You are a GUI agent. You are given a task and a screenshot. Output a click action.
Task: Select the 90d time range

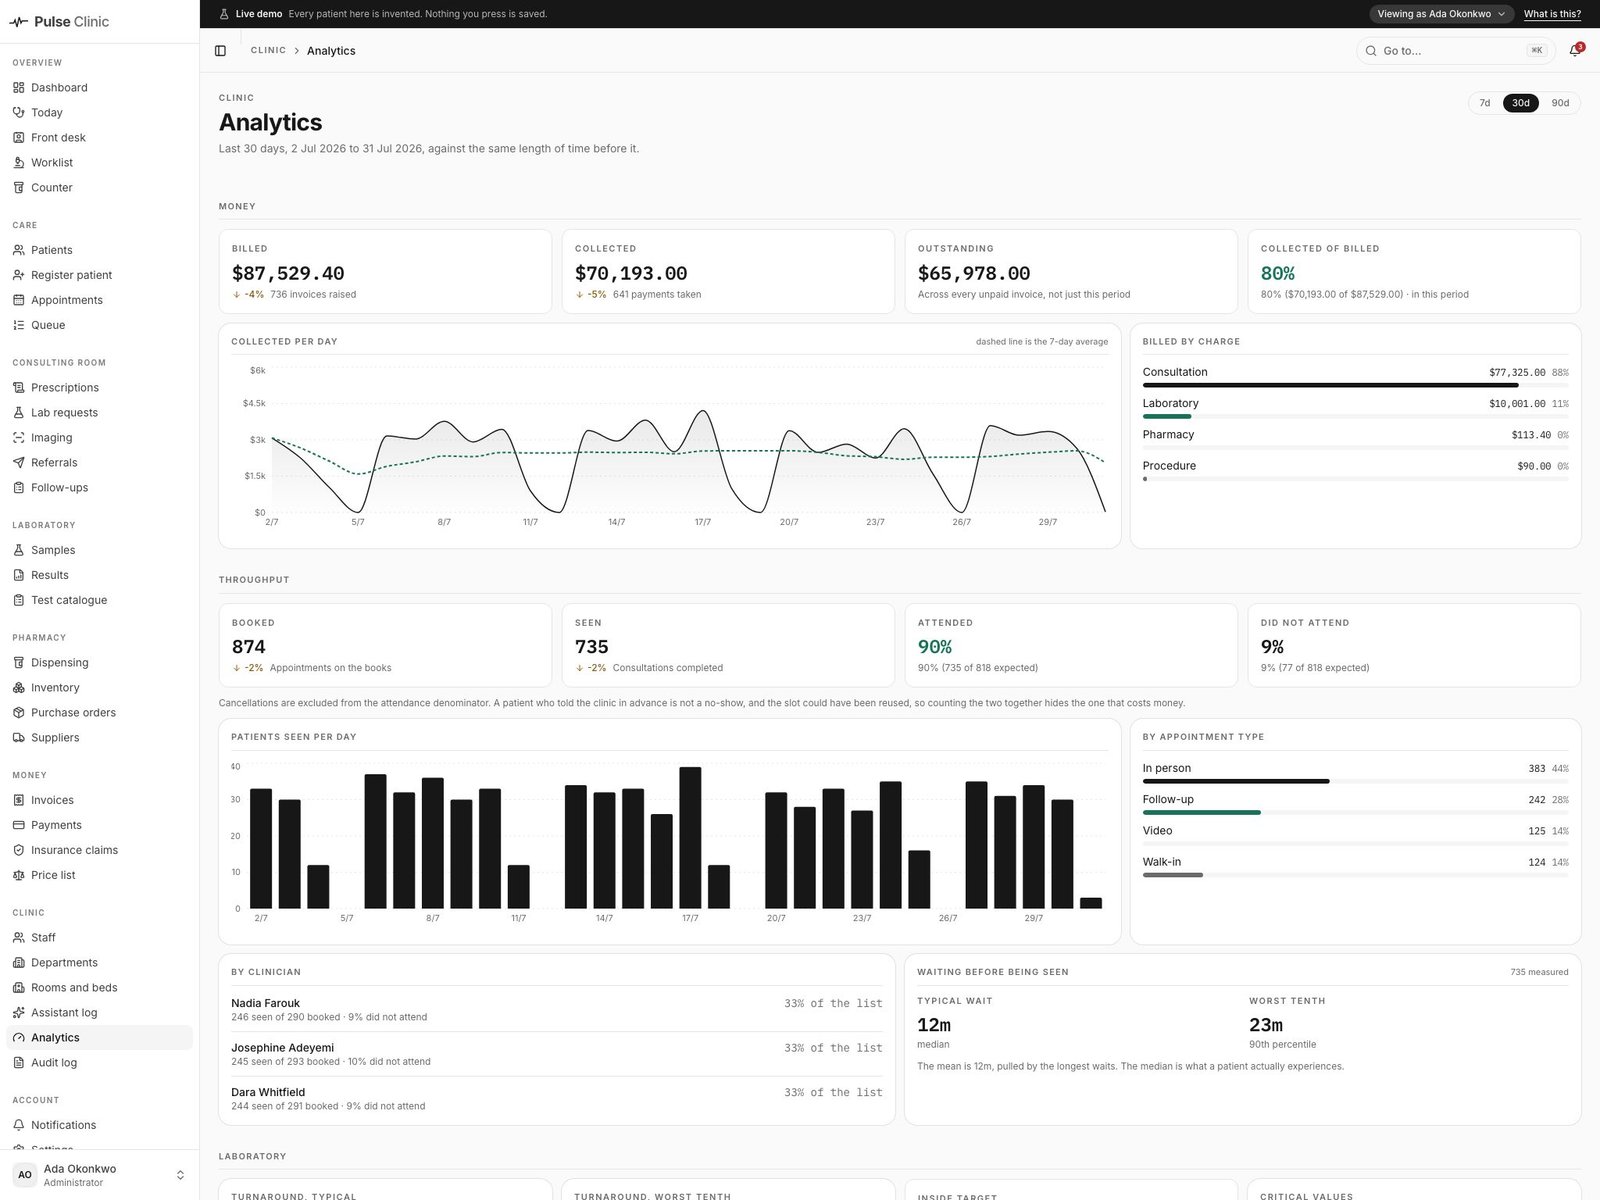(1560, 103)
